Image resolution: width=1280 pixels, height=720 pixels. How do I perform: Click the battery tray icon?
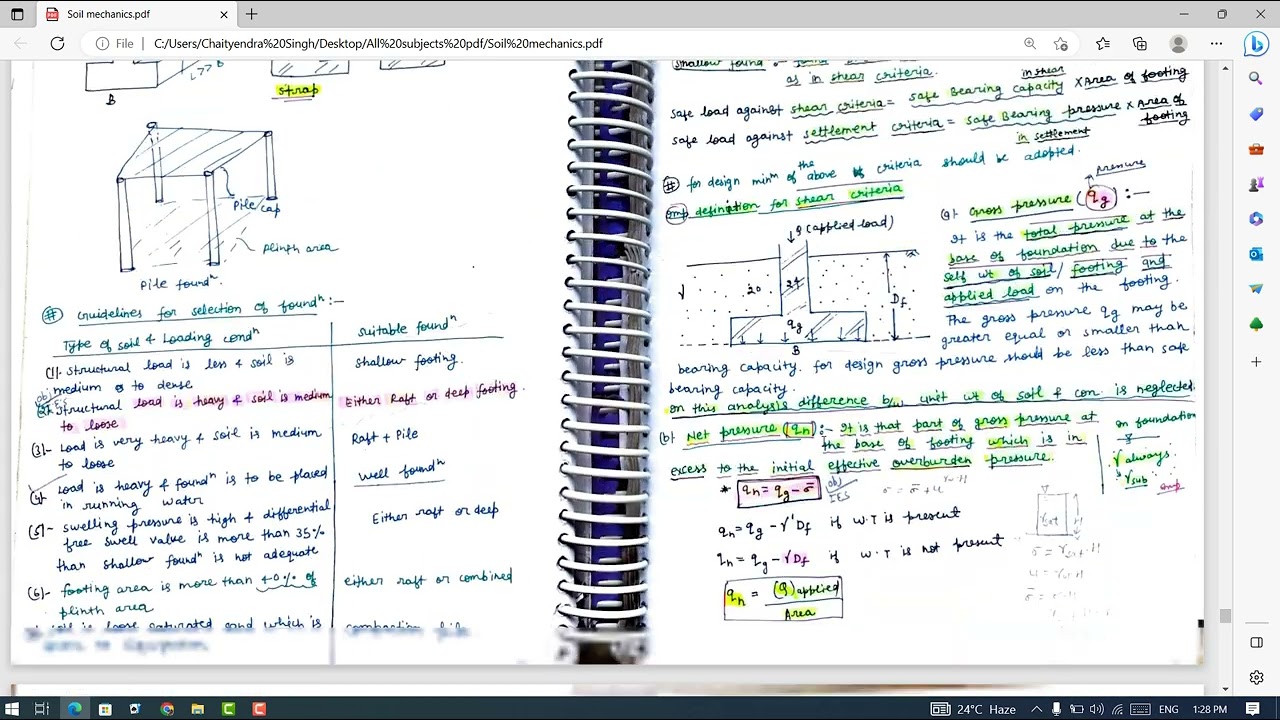[1077, 709]
